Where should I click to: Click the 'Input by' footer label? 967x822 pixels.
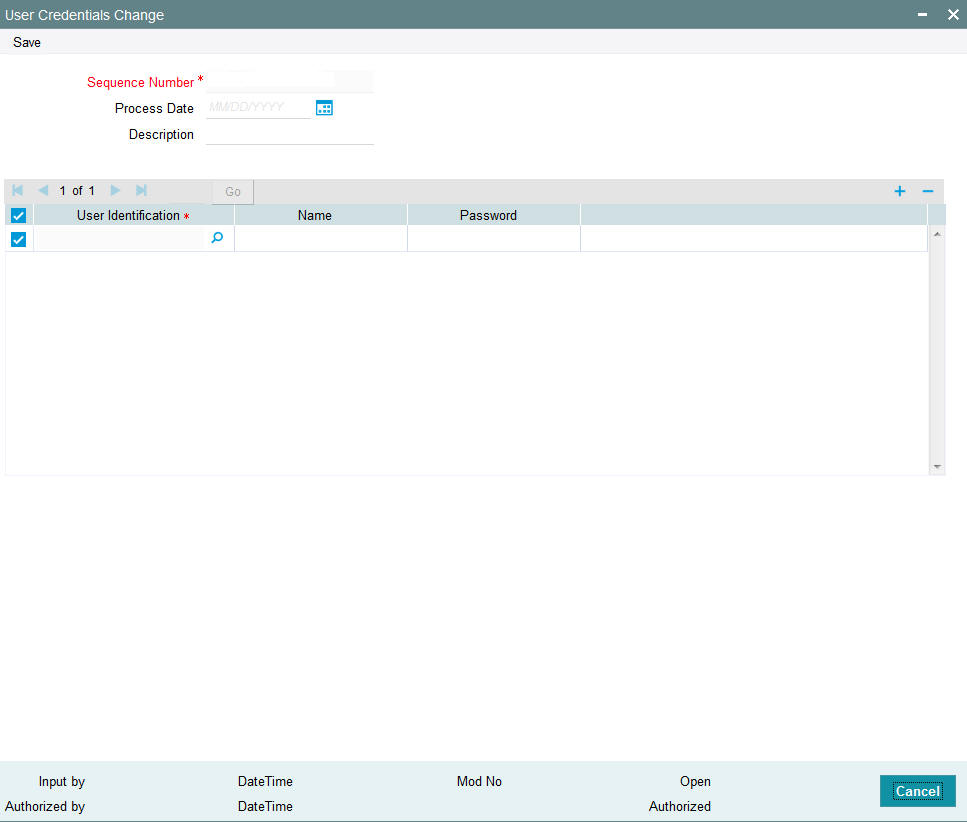point(62,781)
